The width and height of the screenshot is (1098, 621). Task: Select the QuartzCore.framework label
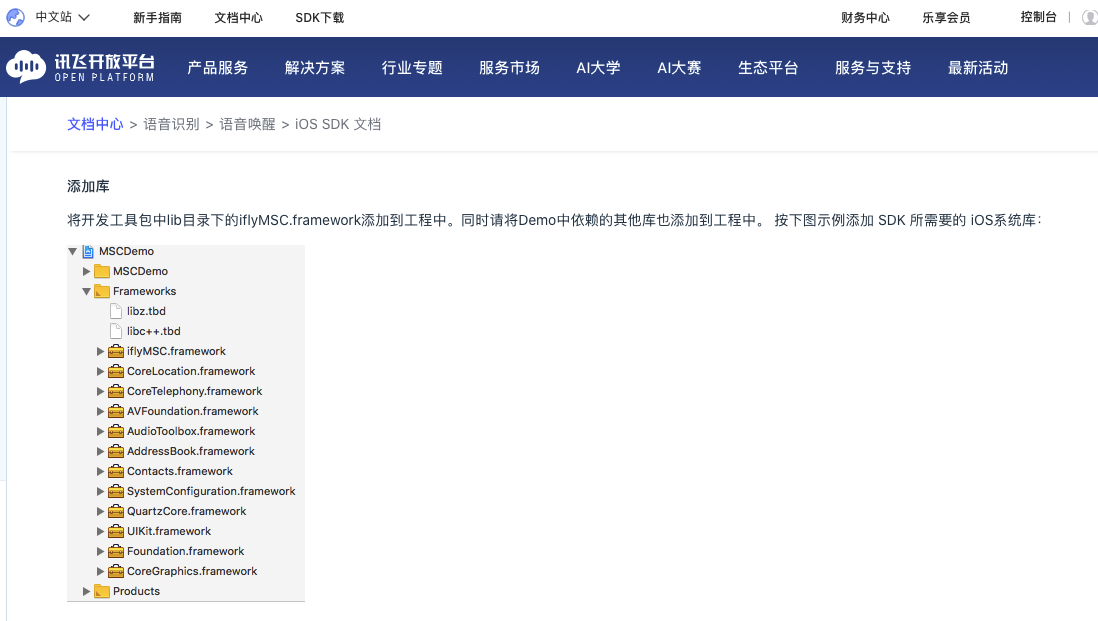(187, 512)
